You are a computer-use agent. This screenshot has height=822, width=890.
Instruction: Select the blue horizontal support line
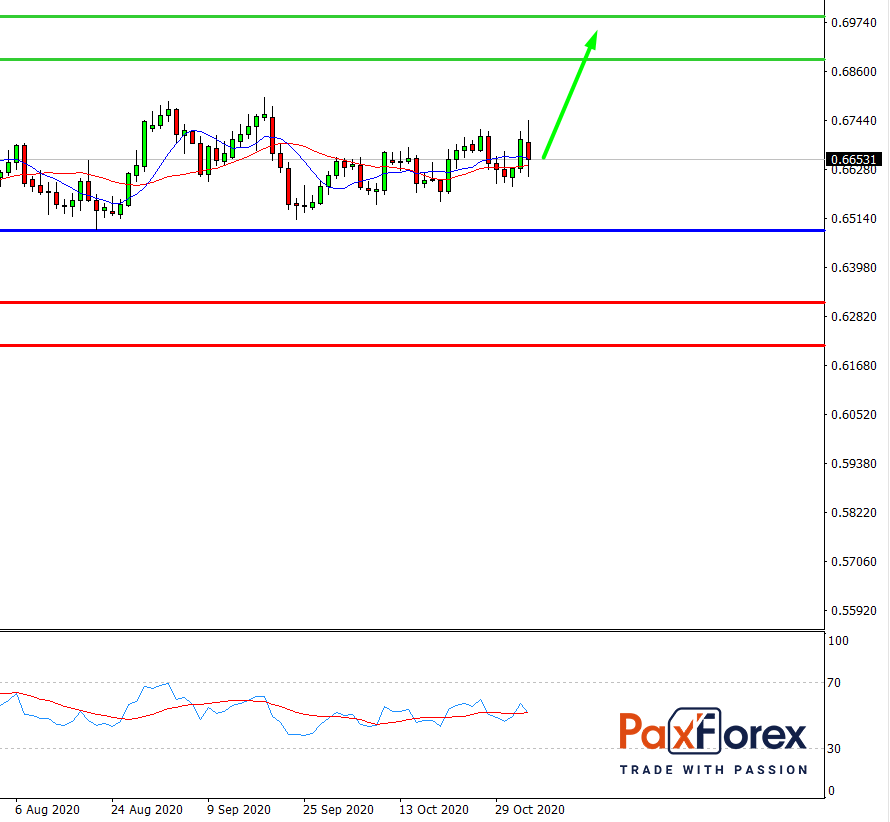coord(412,230)
